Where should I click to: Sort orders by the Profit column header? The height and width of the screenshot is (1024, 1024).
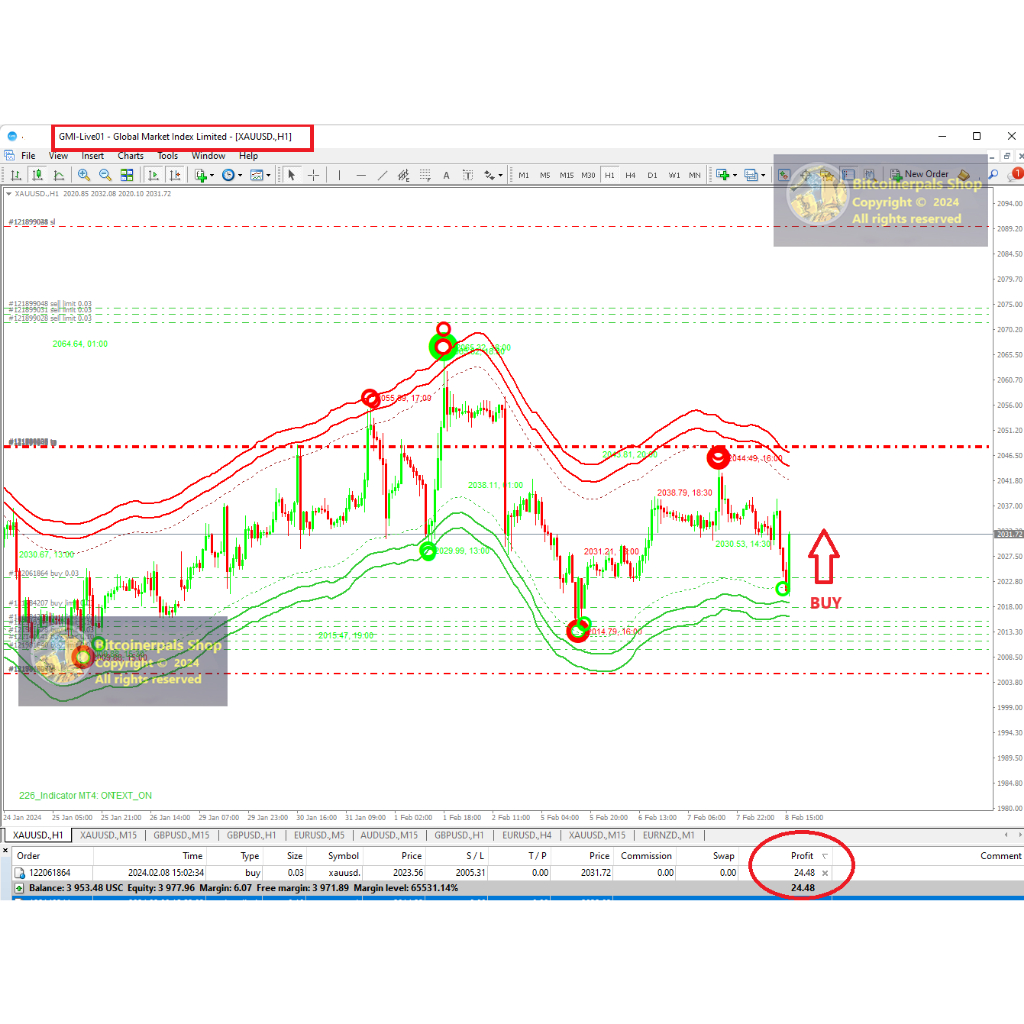(x=801, y=856)
